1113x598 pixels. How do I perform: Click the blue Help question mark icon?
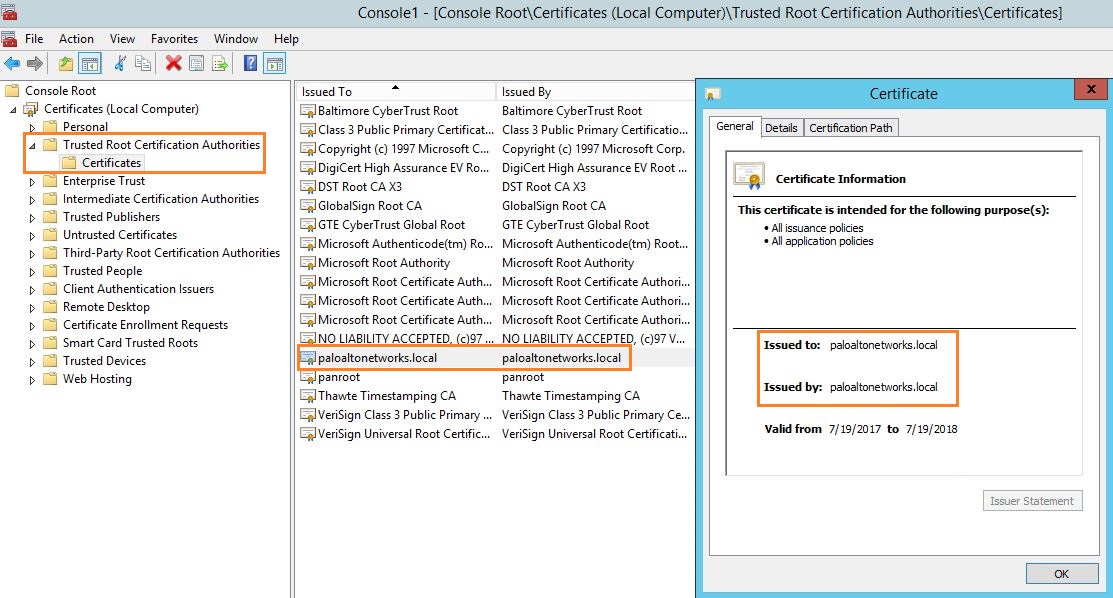(251, 64)
